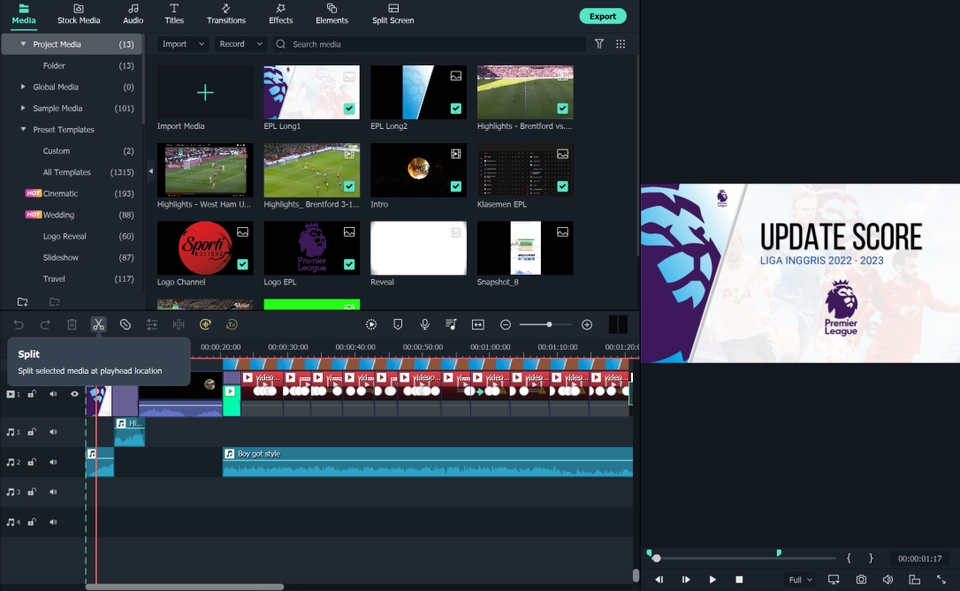The image size is (960, 591).
Task: Select All Templates in sidebar
Action: [67, 172]
